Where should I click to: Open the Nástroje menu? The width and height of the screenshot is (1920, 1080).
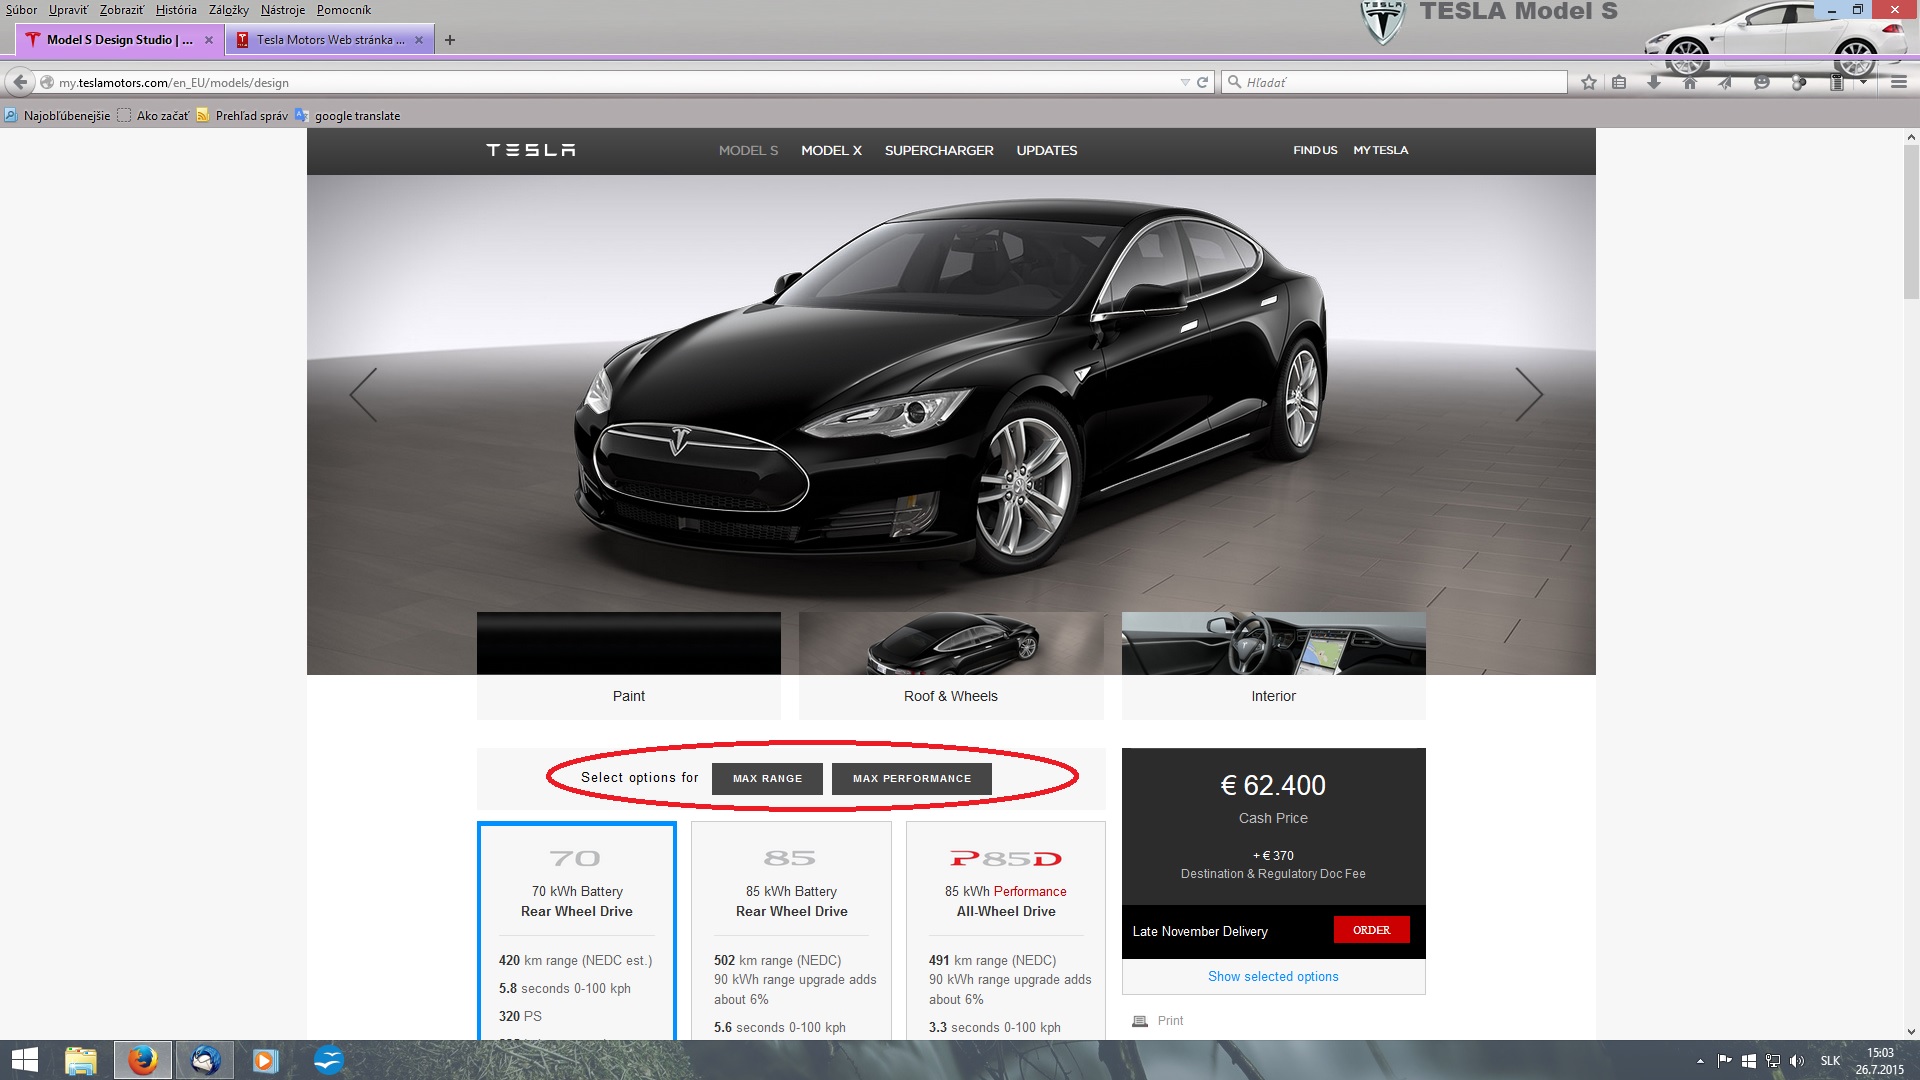pos(283,10)
